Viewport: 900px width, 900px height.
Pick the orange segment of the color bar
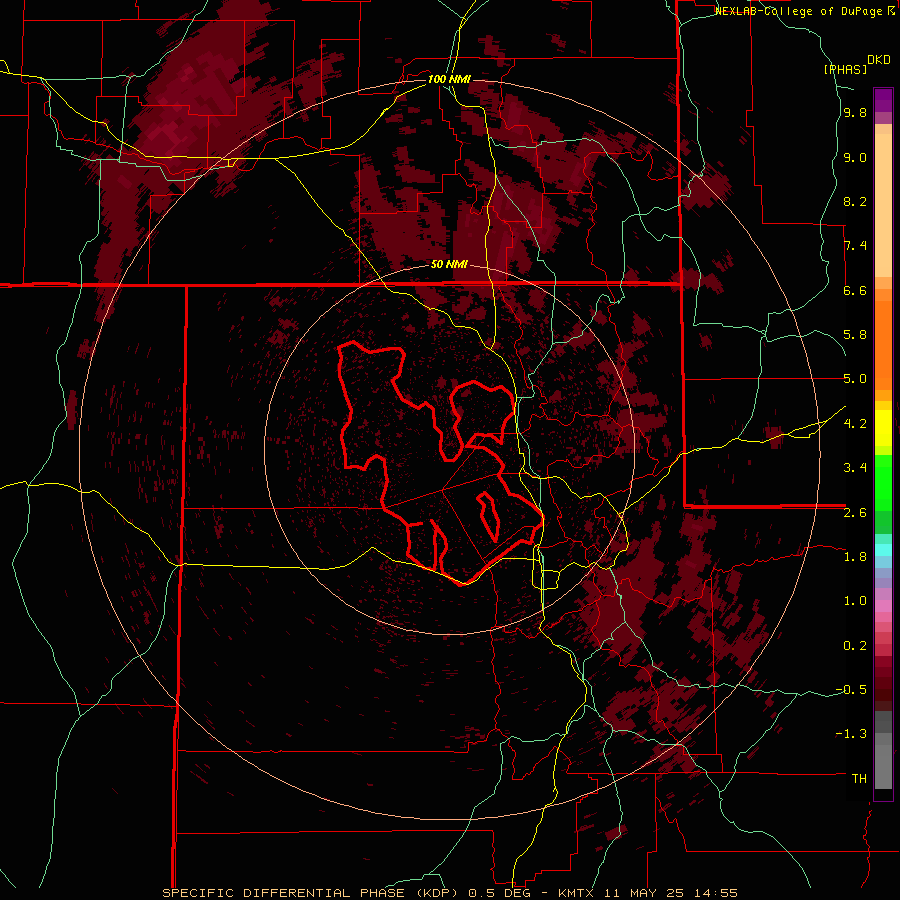[883, 344]
